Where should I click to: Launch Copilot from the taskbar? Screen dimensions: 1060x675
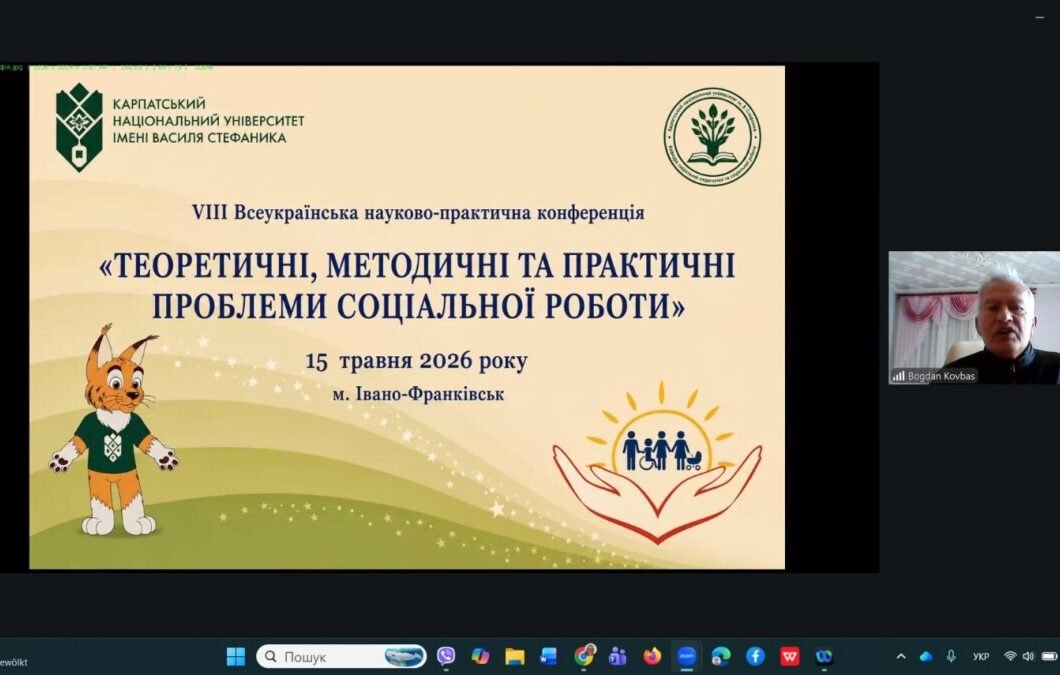480,656
